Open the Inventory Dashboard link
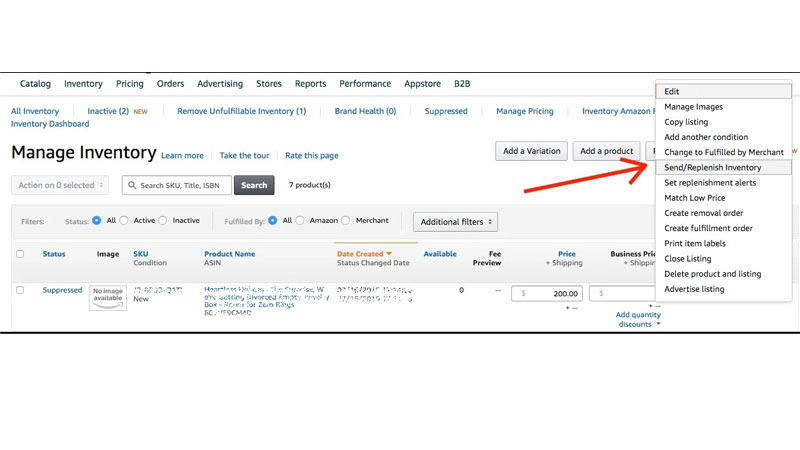 point(50,124)
